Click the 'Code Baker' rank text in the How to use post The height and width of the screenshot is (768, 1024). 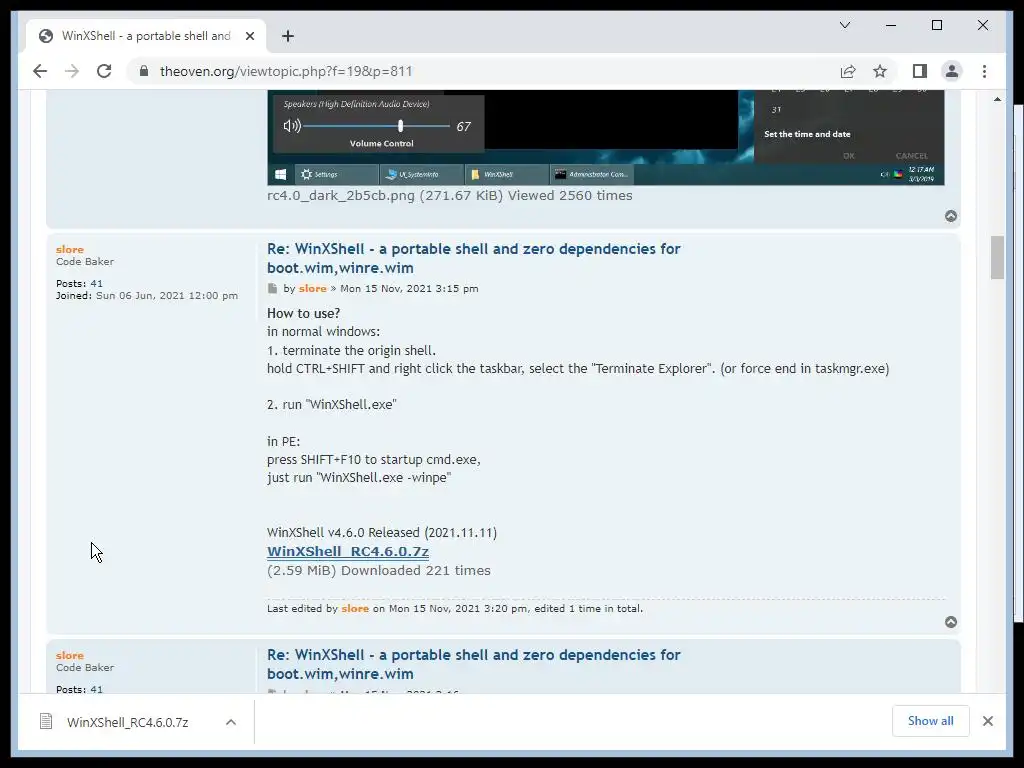coord(85,262)
